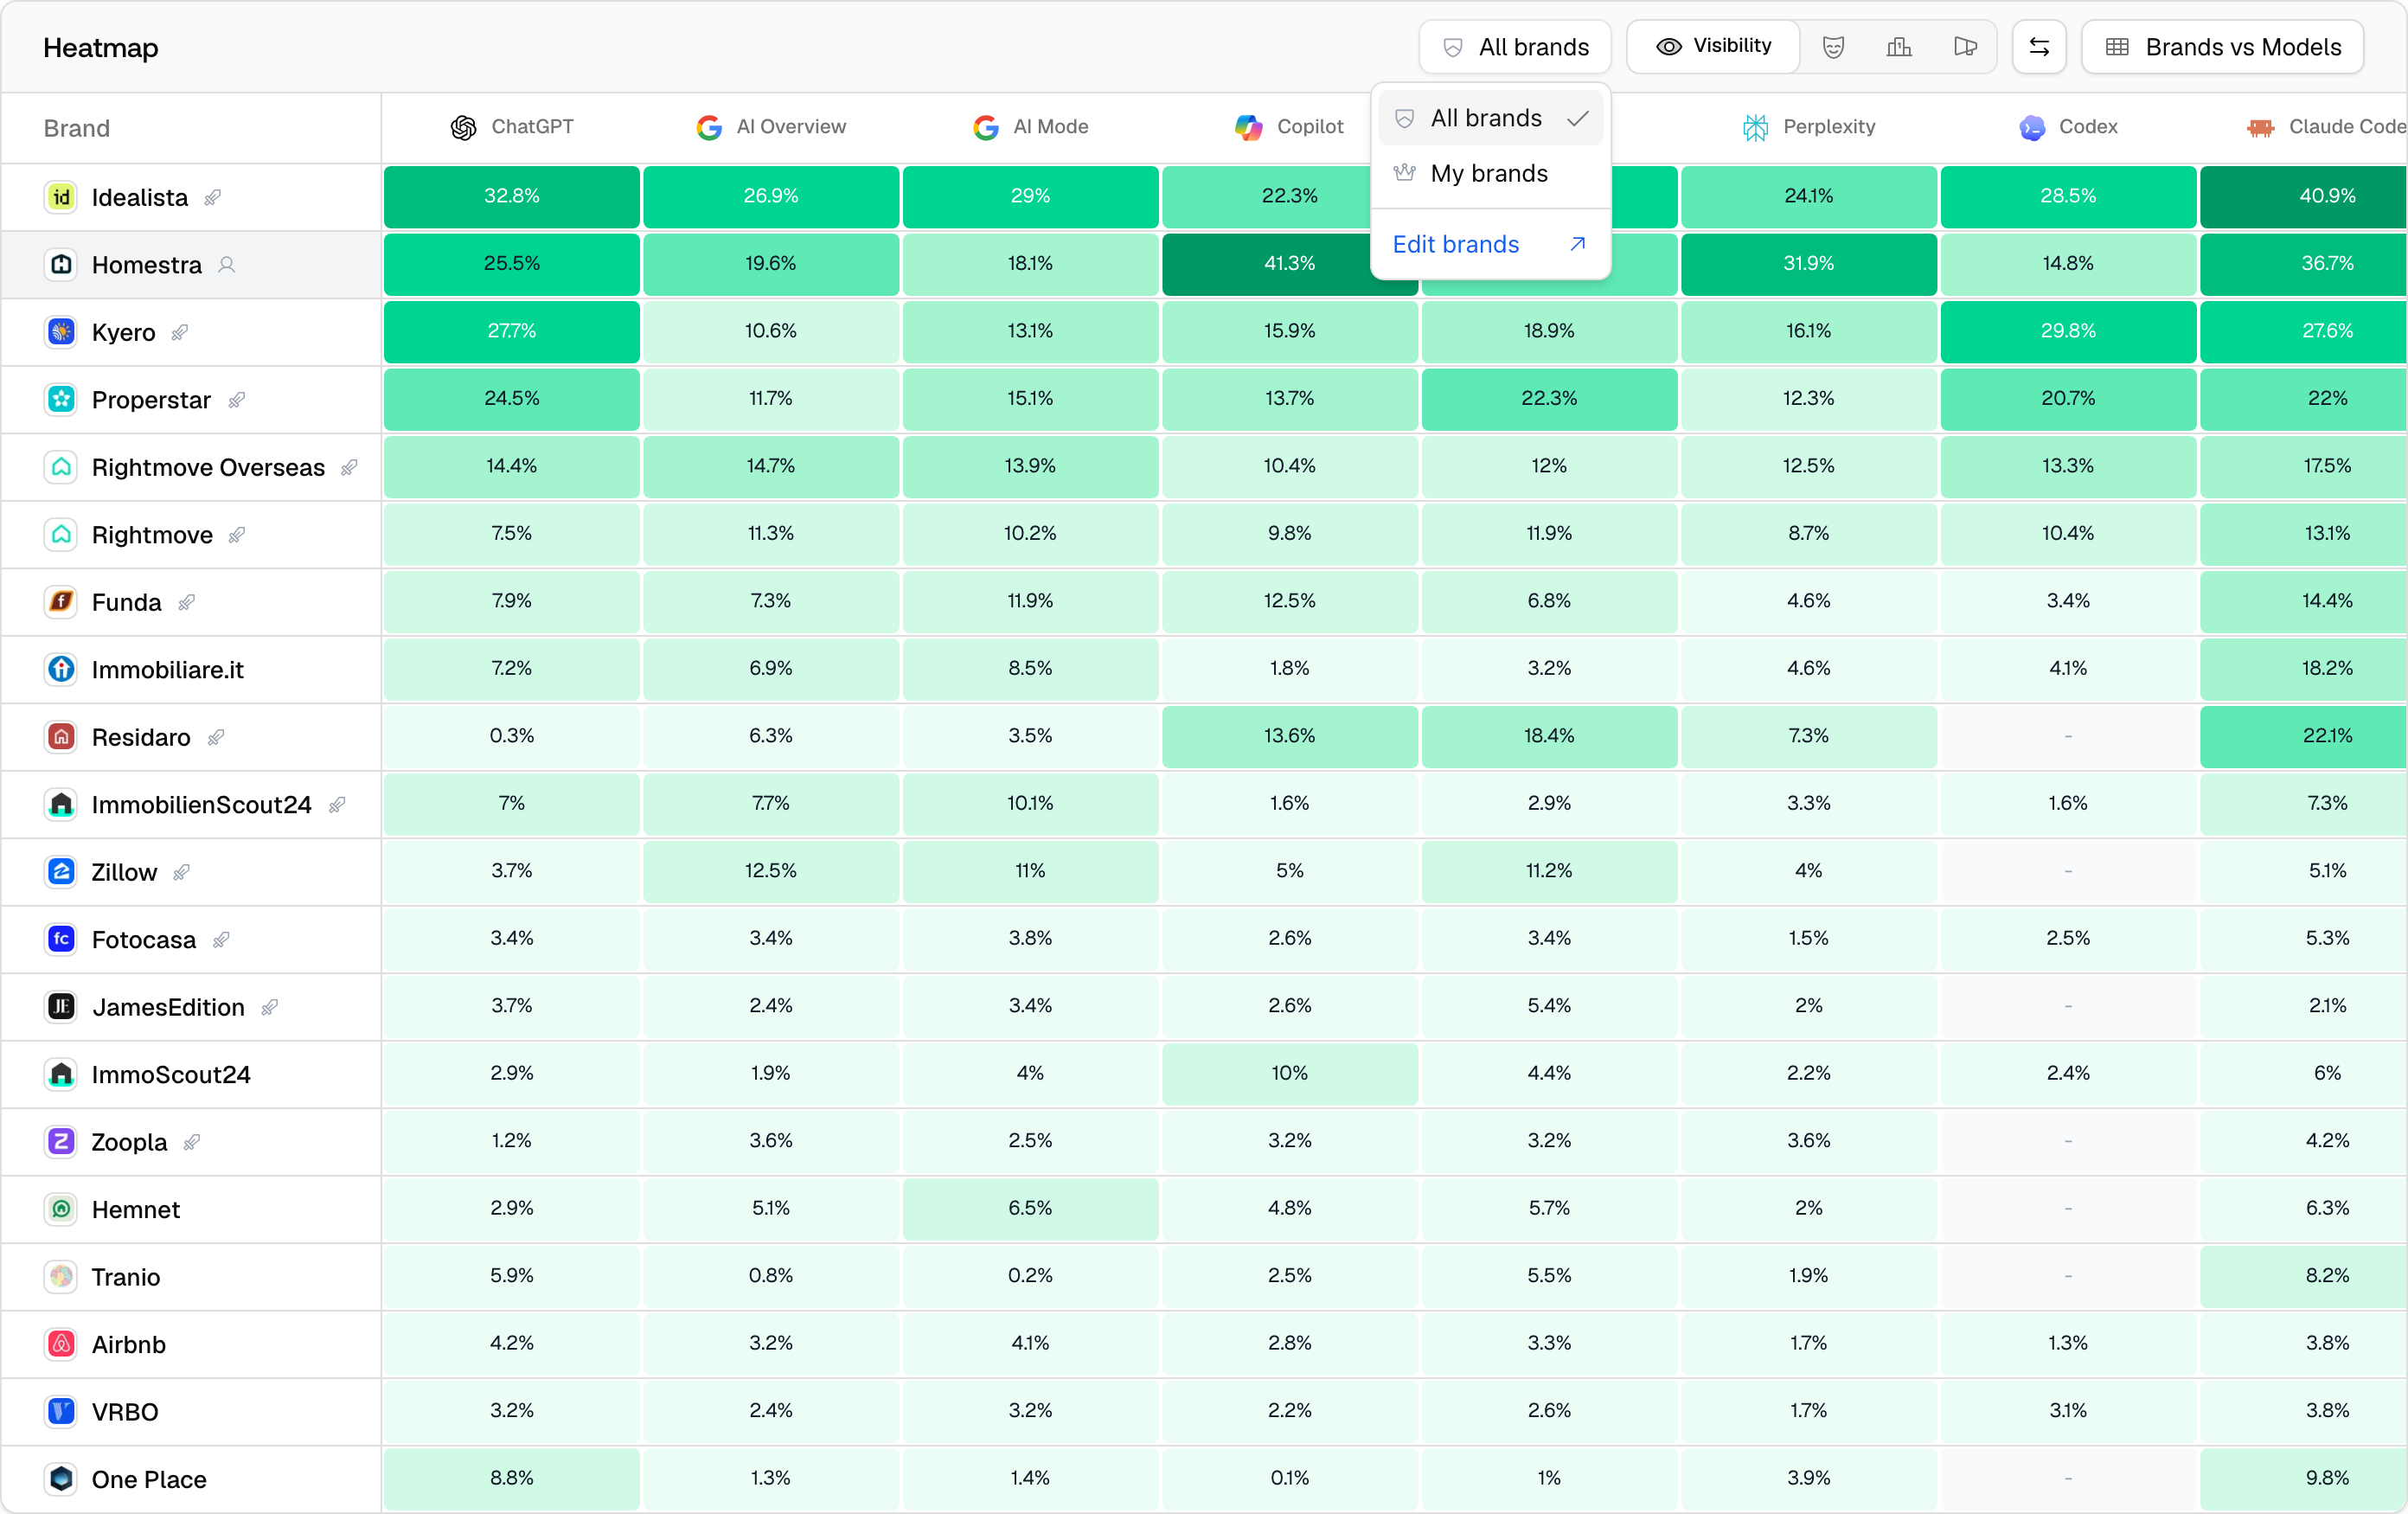Image resolution: width=2408 pixels, height=1514 pixels.
Task: Click Rightmove Overseas 14.7% AI Overview cell
Action: pos(771,466)
